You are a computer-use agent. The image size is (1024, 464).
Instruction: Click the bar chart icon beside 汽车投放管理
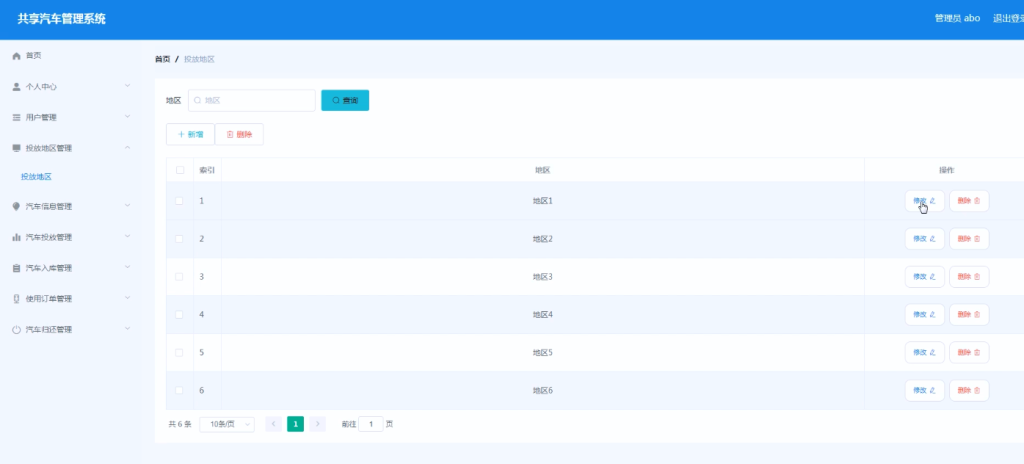pyautogui.click(x=16, y=237)
